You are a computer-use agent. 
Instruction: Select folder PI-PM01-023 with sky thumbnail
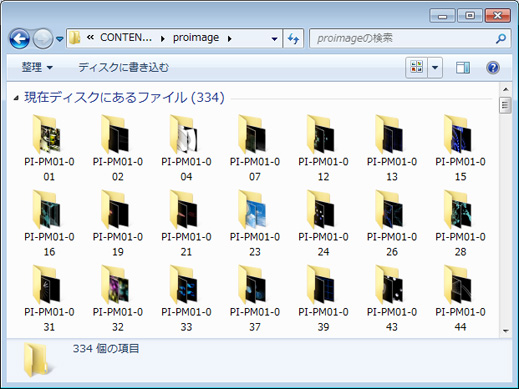pos(255,223)
